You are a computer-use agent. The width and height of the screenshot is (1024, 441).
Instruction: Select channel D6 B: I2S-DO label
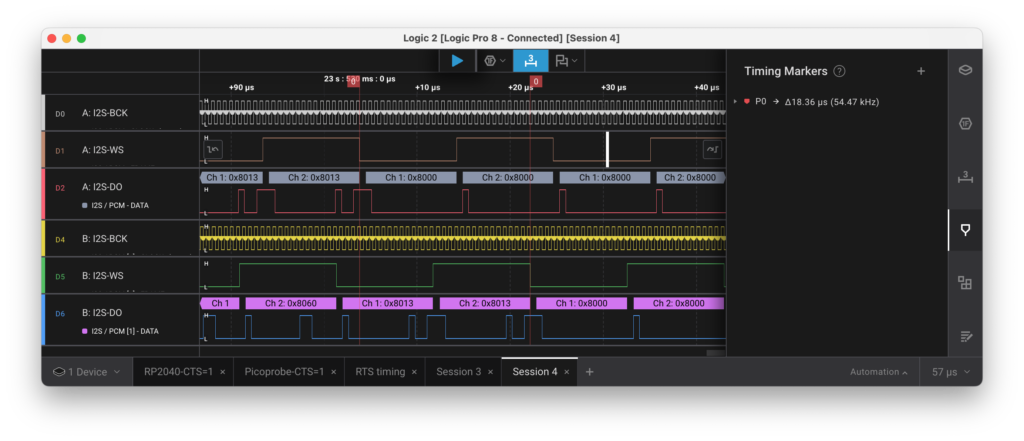tap(103, 312)
